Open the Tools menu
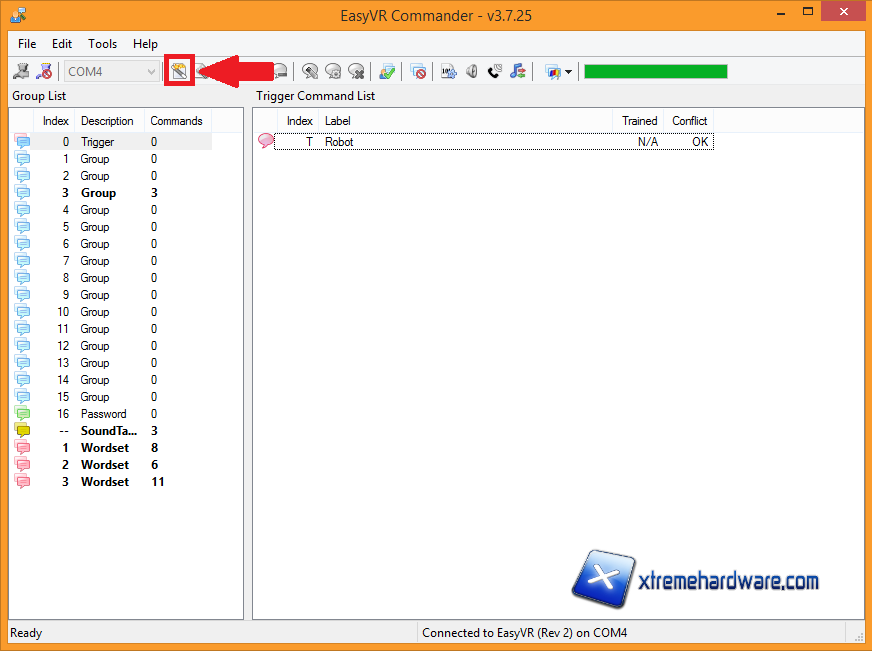872x651 pixels. (x=102, y=44)
